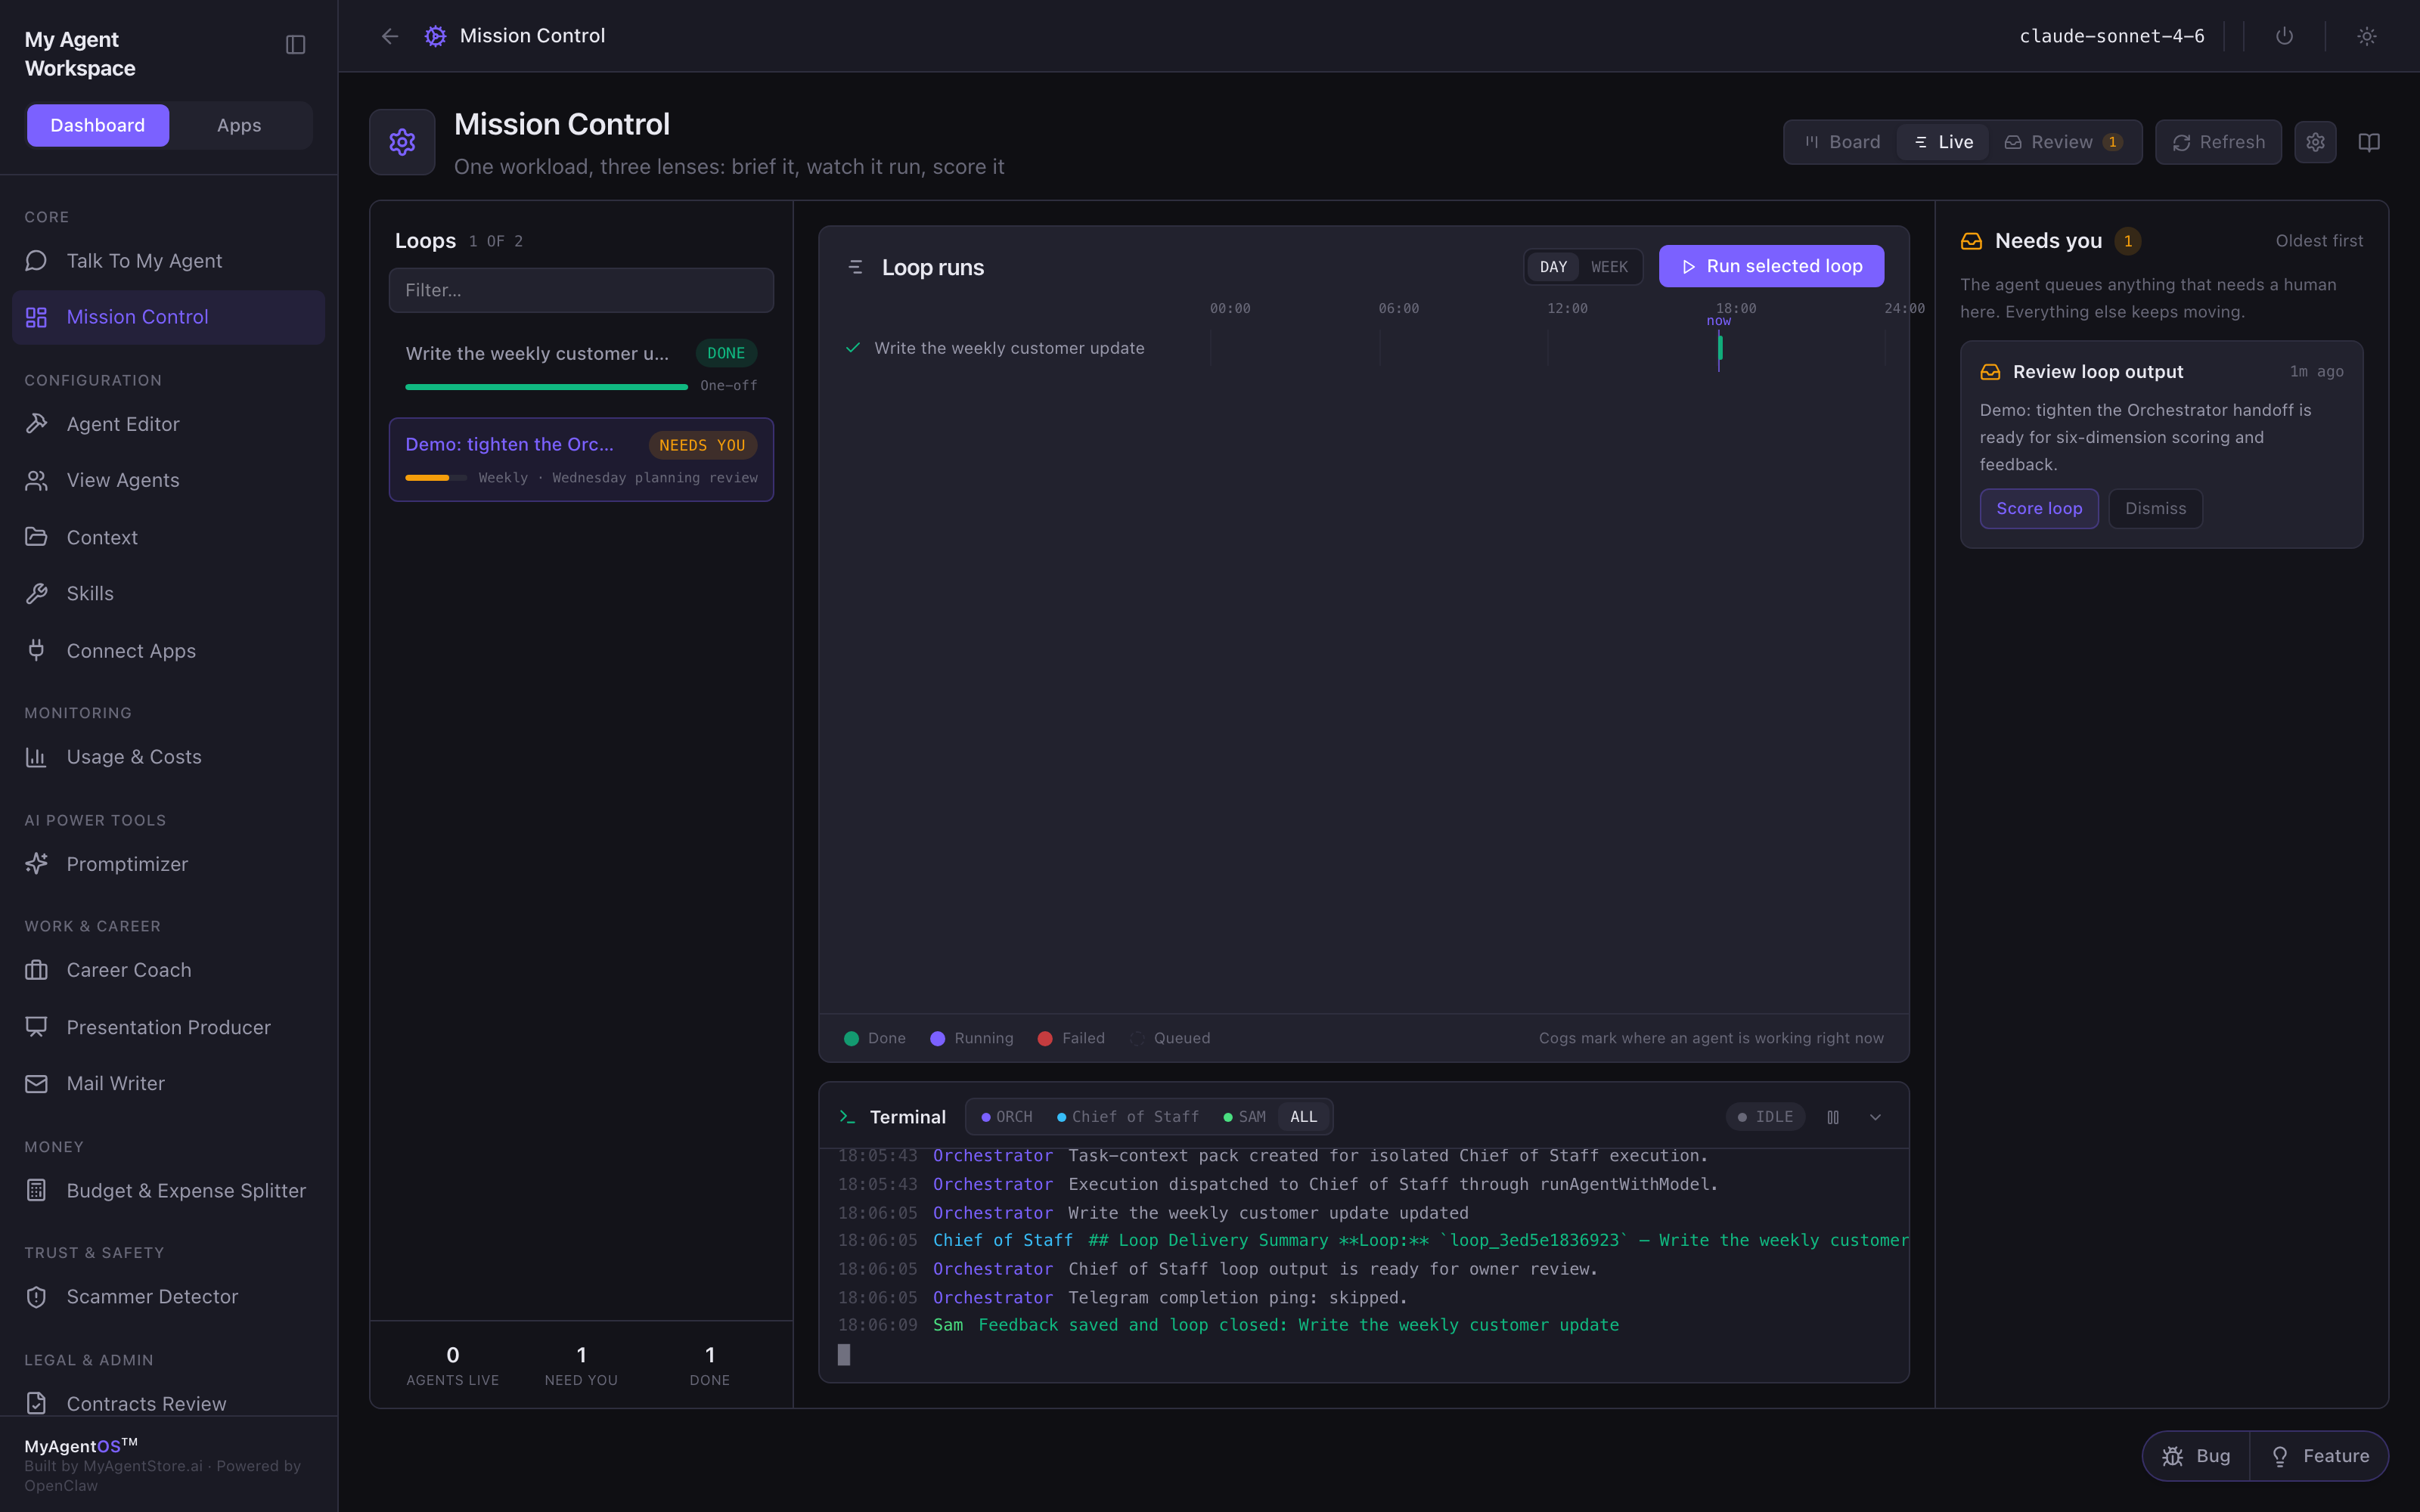The width and height of the screenshot is (2420, 1512).
Task: Click the Loop runs list icon
Action: [855, 267]
